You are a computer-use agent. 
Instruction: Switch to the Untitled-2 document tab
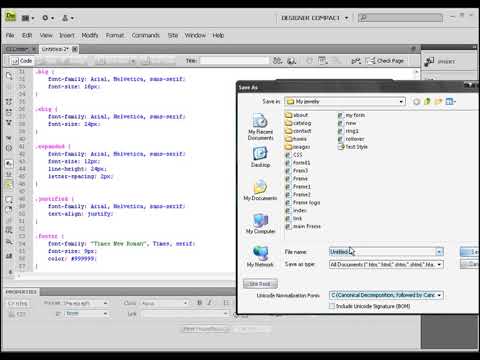pyautogui.click(x=55, y=49)
